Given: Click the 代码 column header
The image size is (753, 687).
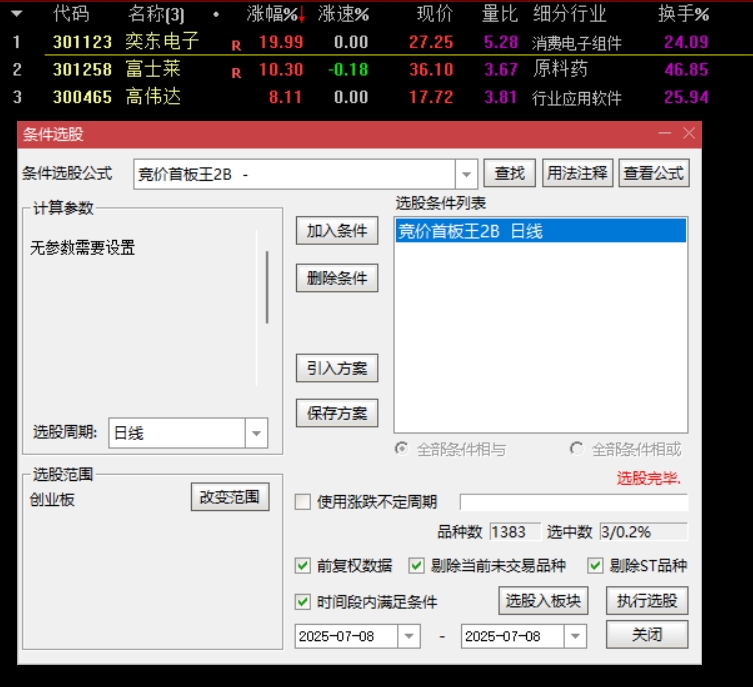Looking at the screenshot, I should click(x=71, y=13).
